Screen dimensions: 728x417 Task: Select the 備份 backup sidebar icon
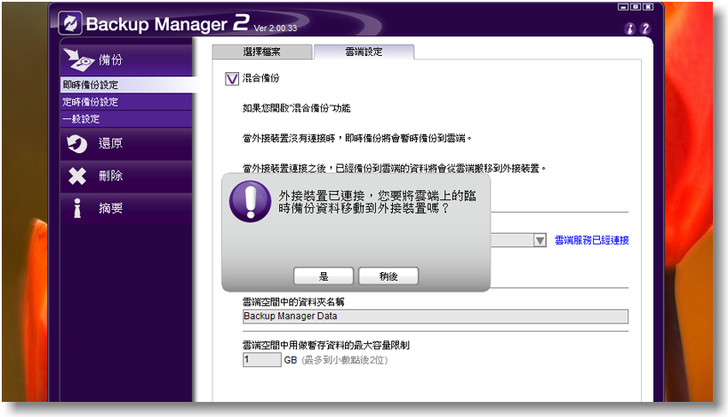click(x=78, y=60)
